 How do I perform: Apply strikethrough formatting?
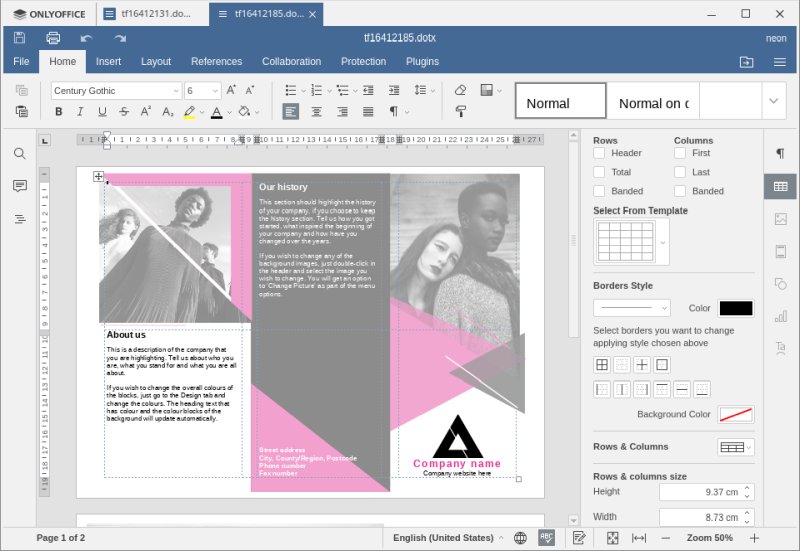point(124,112)
